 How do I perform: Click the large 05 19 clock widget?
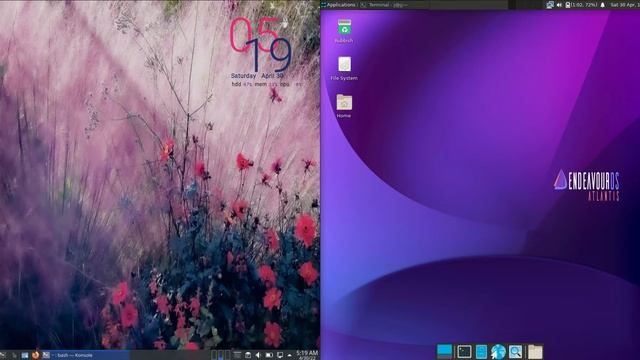(261, 44)
